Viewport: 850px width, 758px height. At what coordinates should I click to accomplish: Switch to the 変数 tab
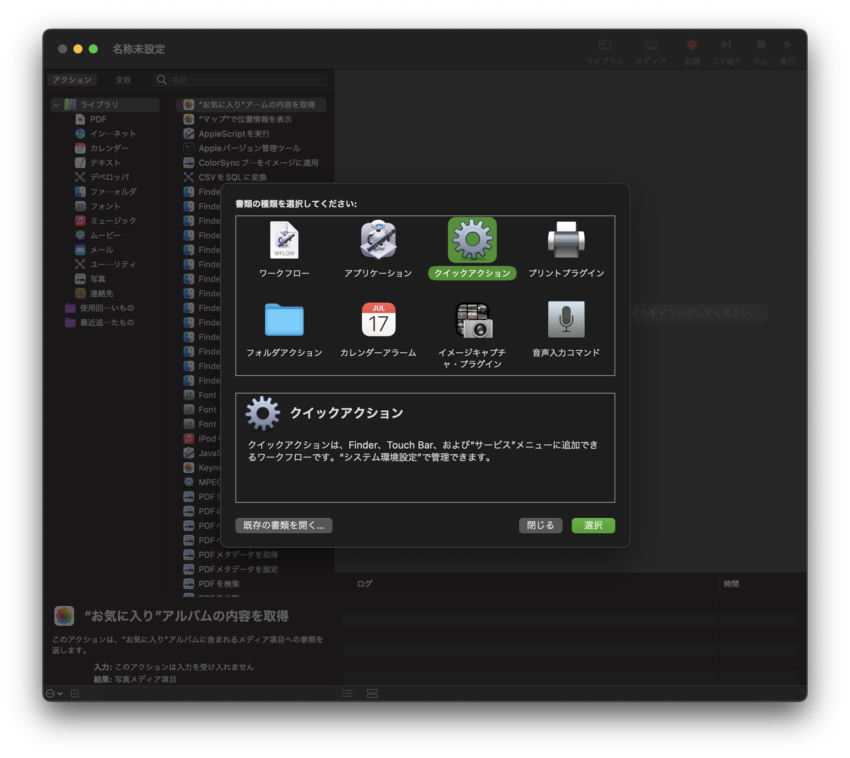click(123, 80)
